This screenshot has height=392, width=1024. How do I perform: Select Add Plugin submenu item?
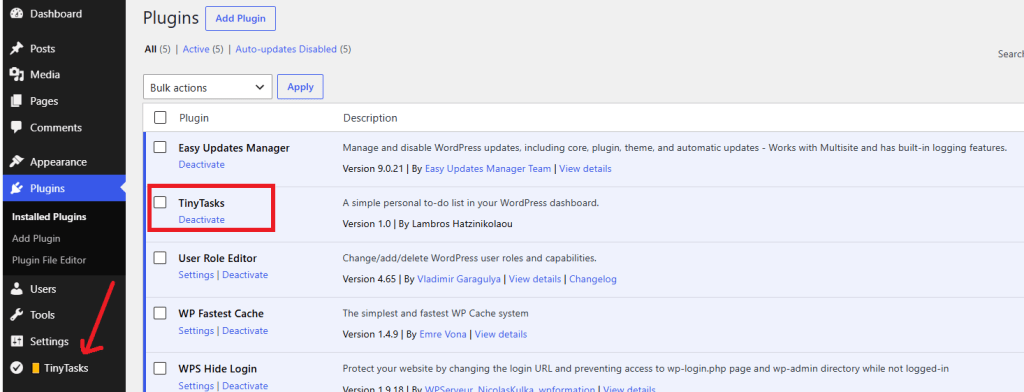(x=36, y=238)
